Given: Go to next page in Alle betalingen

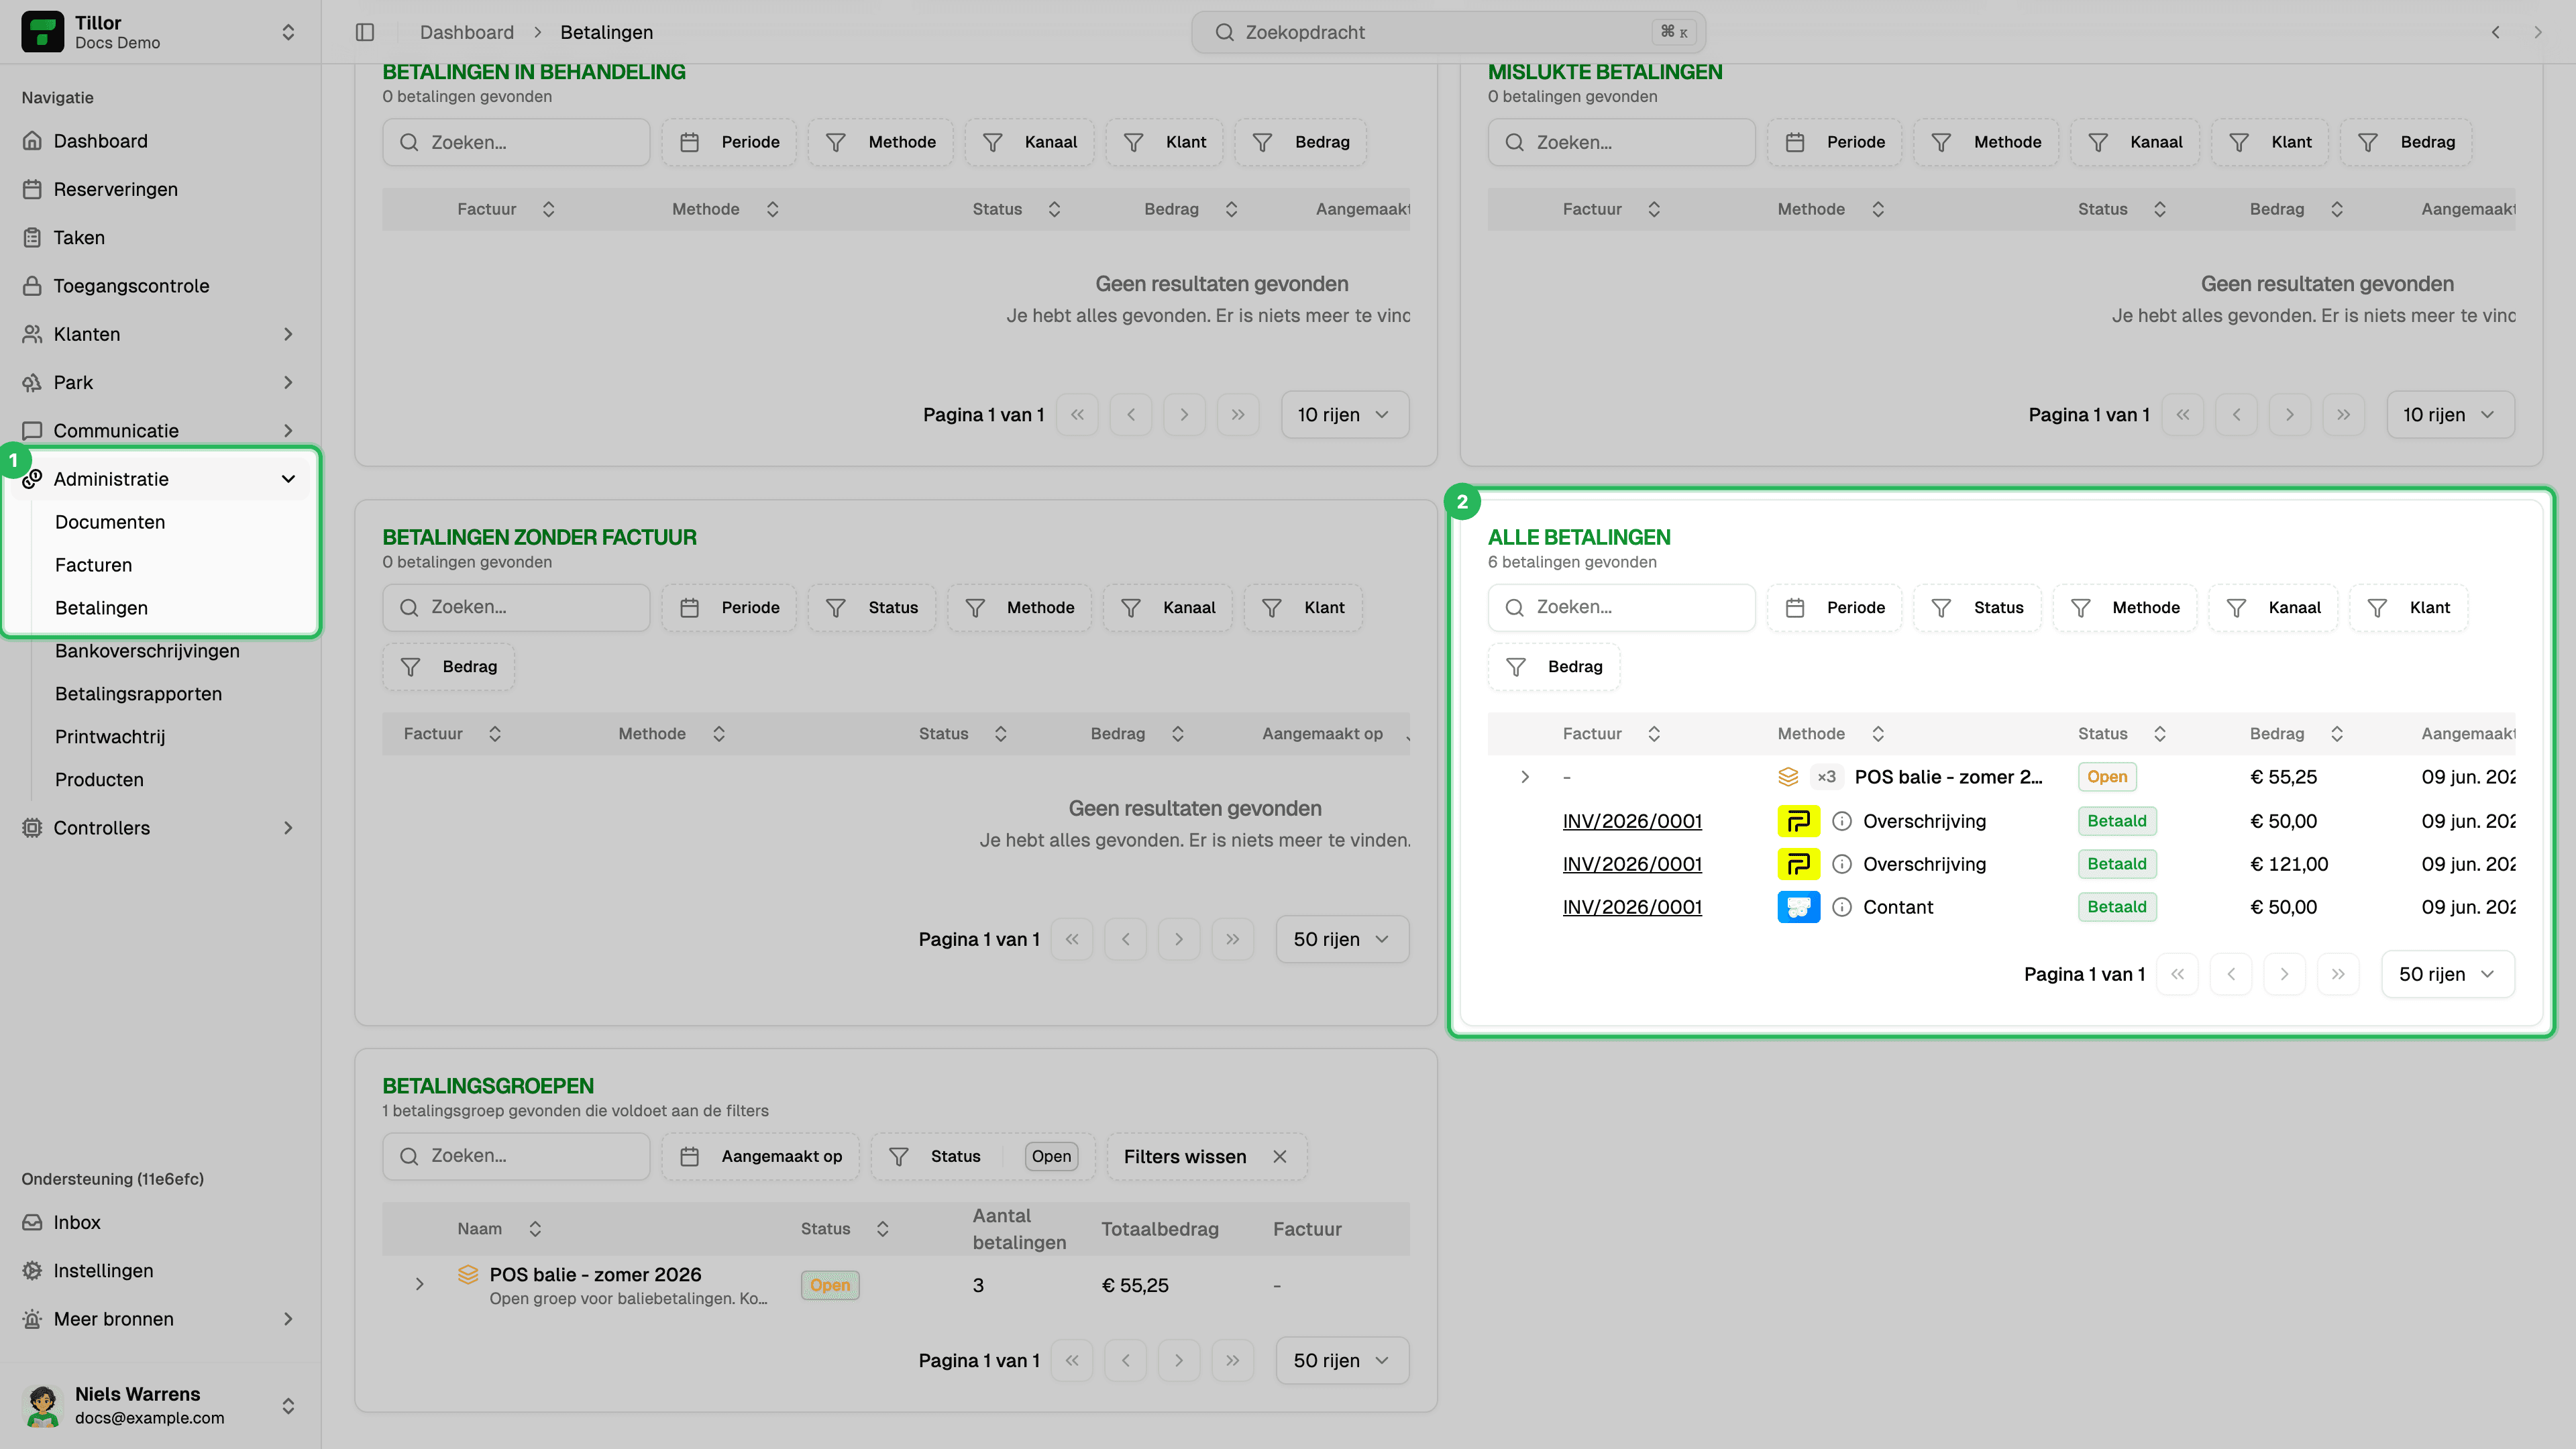Looking at the screenshot, I should click(2284, 974).
